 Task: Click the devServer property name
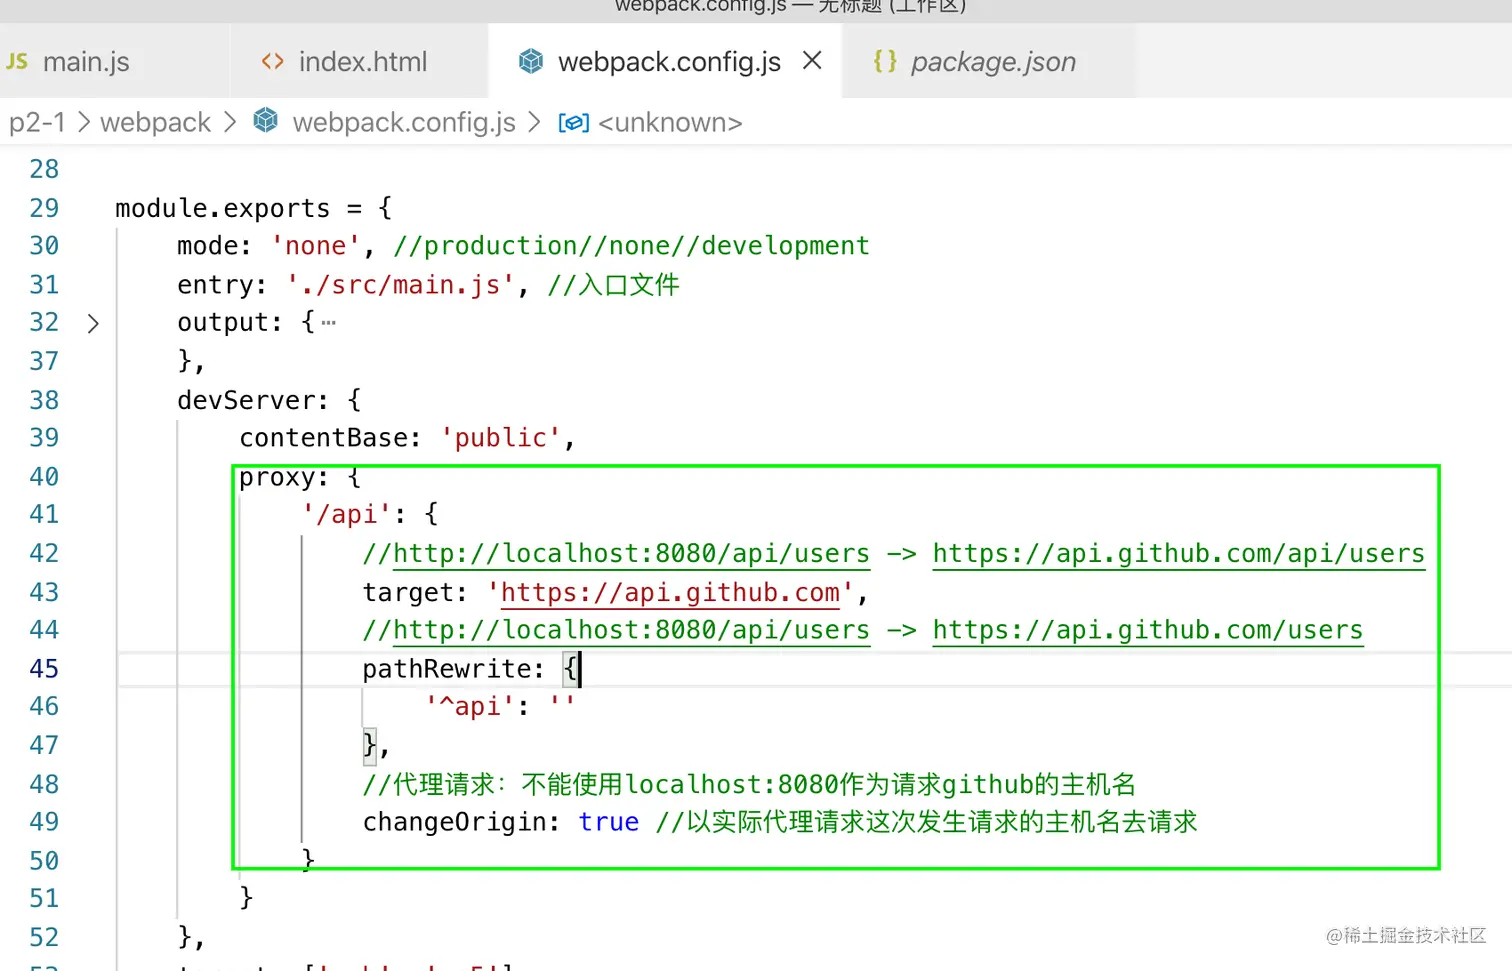pyautogui.click(x=246, y=400)
